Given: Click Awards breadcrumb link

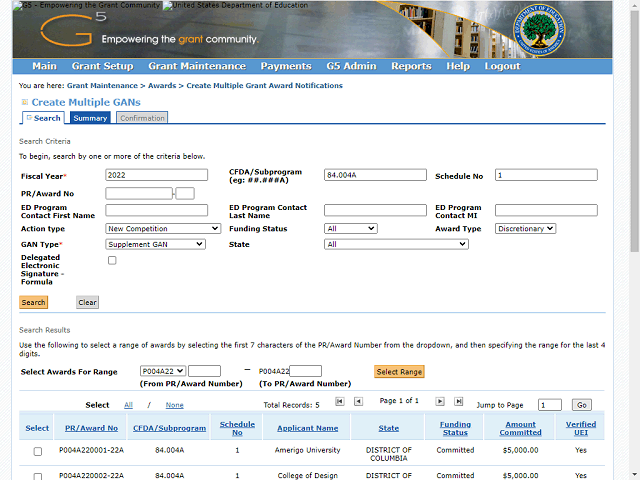Looking at the screenshot, I should coord(162,86).
